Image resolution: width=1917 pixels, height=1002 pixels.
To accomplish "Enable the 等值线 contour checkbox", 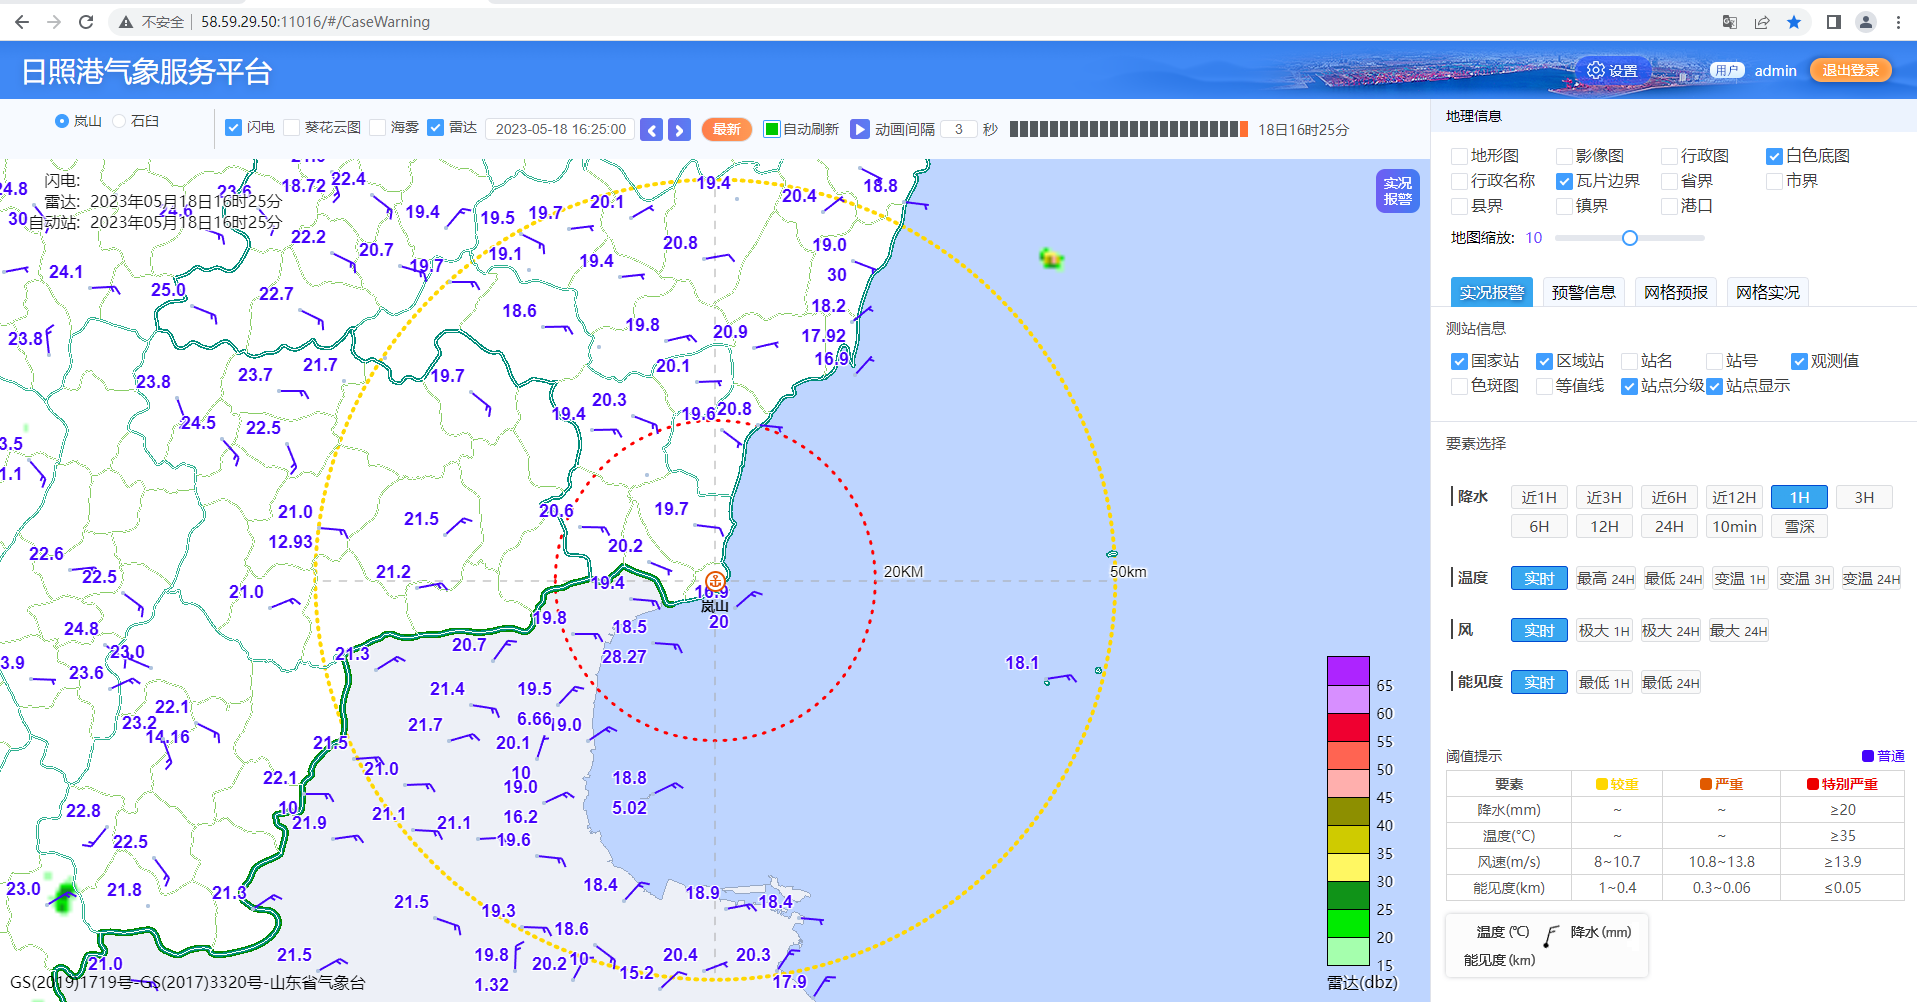I will 1544,386.
